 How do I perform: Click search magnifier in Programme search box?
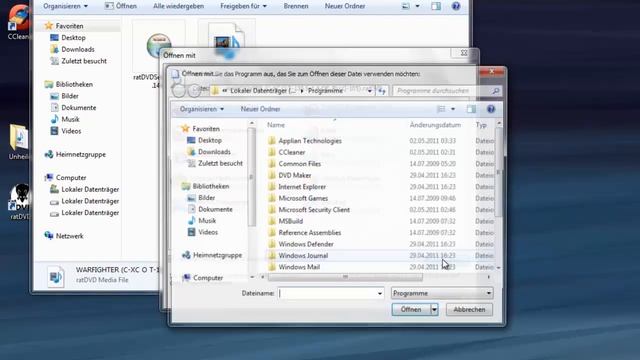[496, 91]
